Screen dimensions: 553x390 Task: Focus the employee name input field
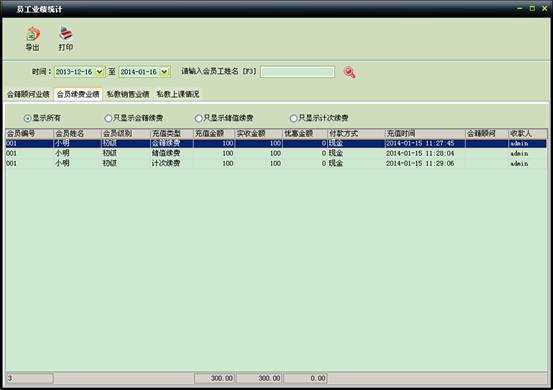pos(297,72)
